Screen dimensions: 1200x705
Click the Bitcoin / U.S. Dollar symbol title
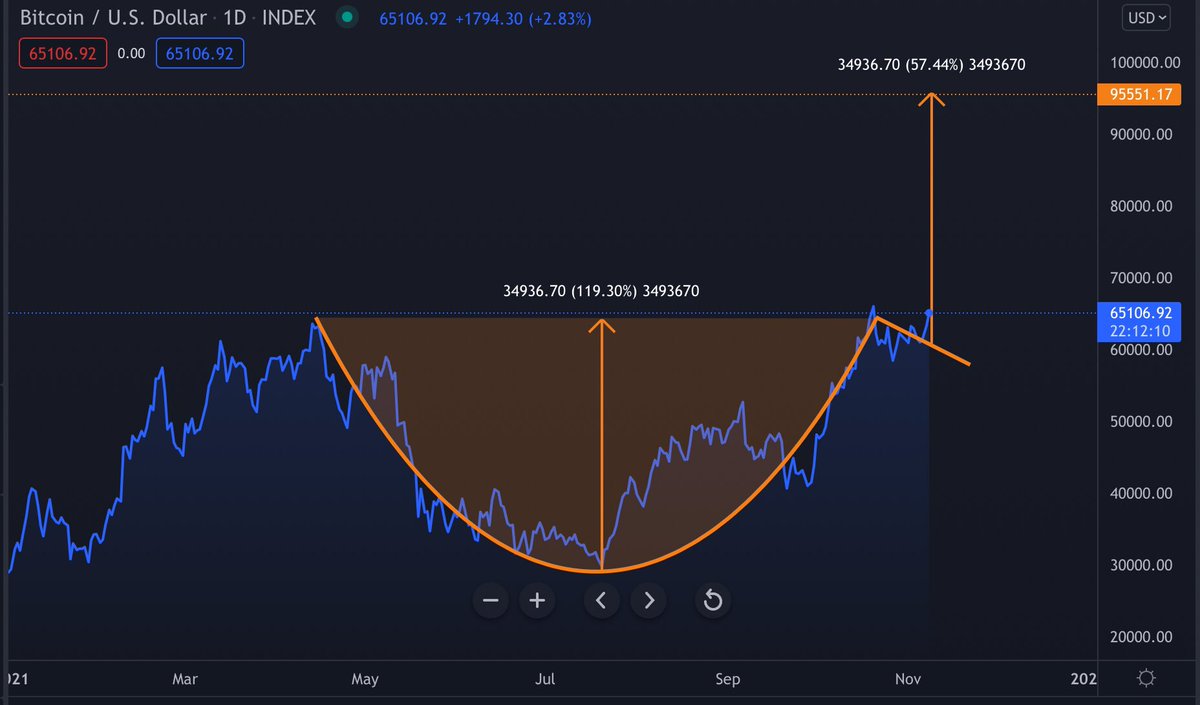point(113,17)
